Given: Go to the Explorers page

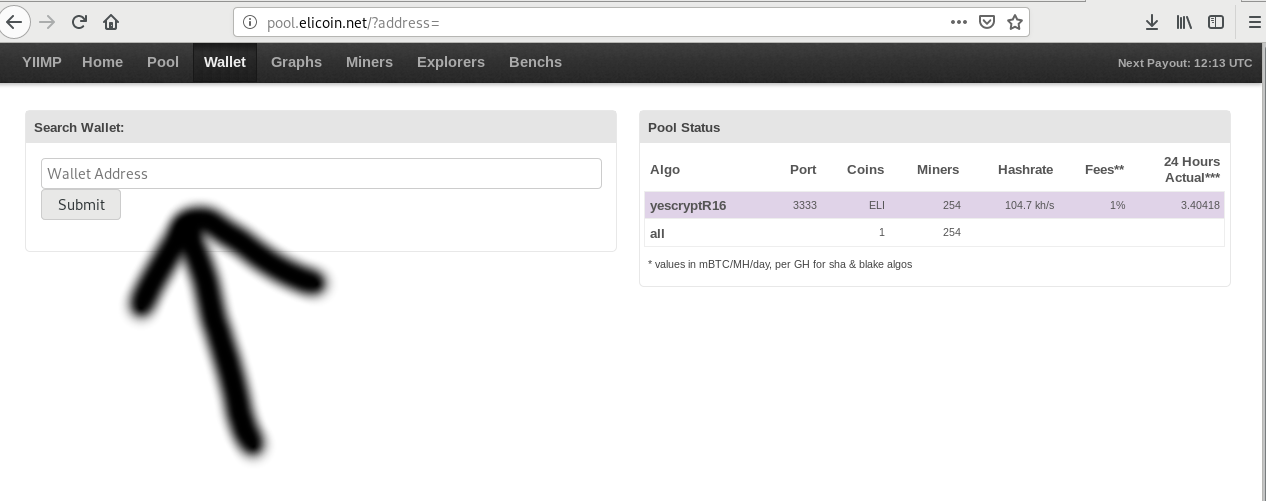Looking at the screenshot, I should (450, 62).
